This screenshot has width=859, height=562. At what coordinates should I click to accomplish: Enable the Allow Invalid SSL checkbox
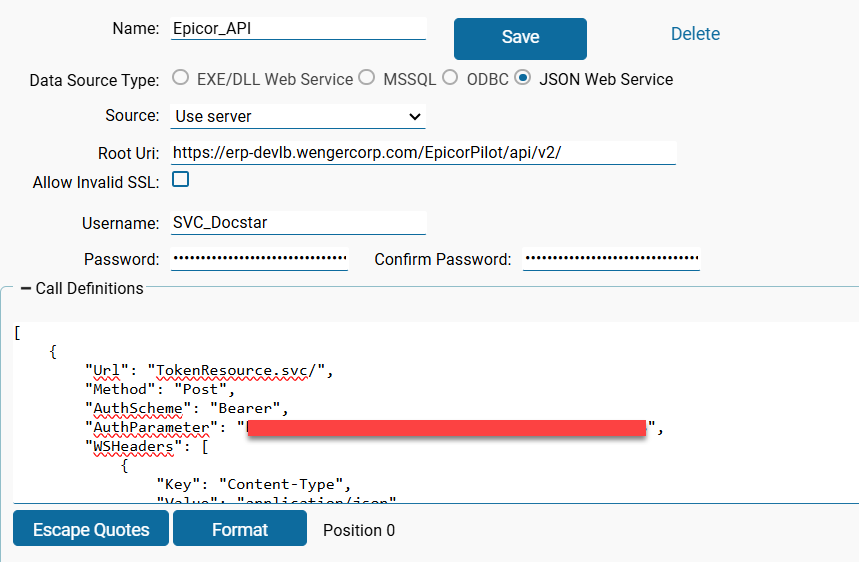tap(181, 180)
